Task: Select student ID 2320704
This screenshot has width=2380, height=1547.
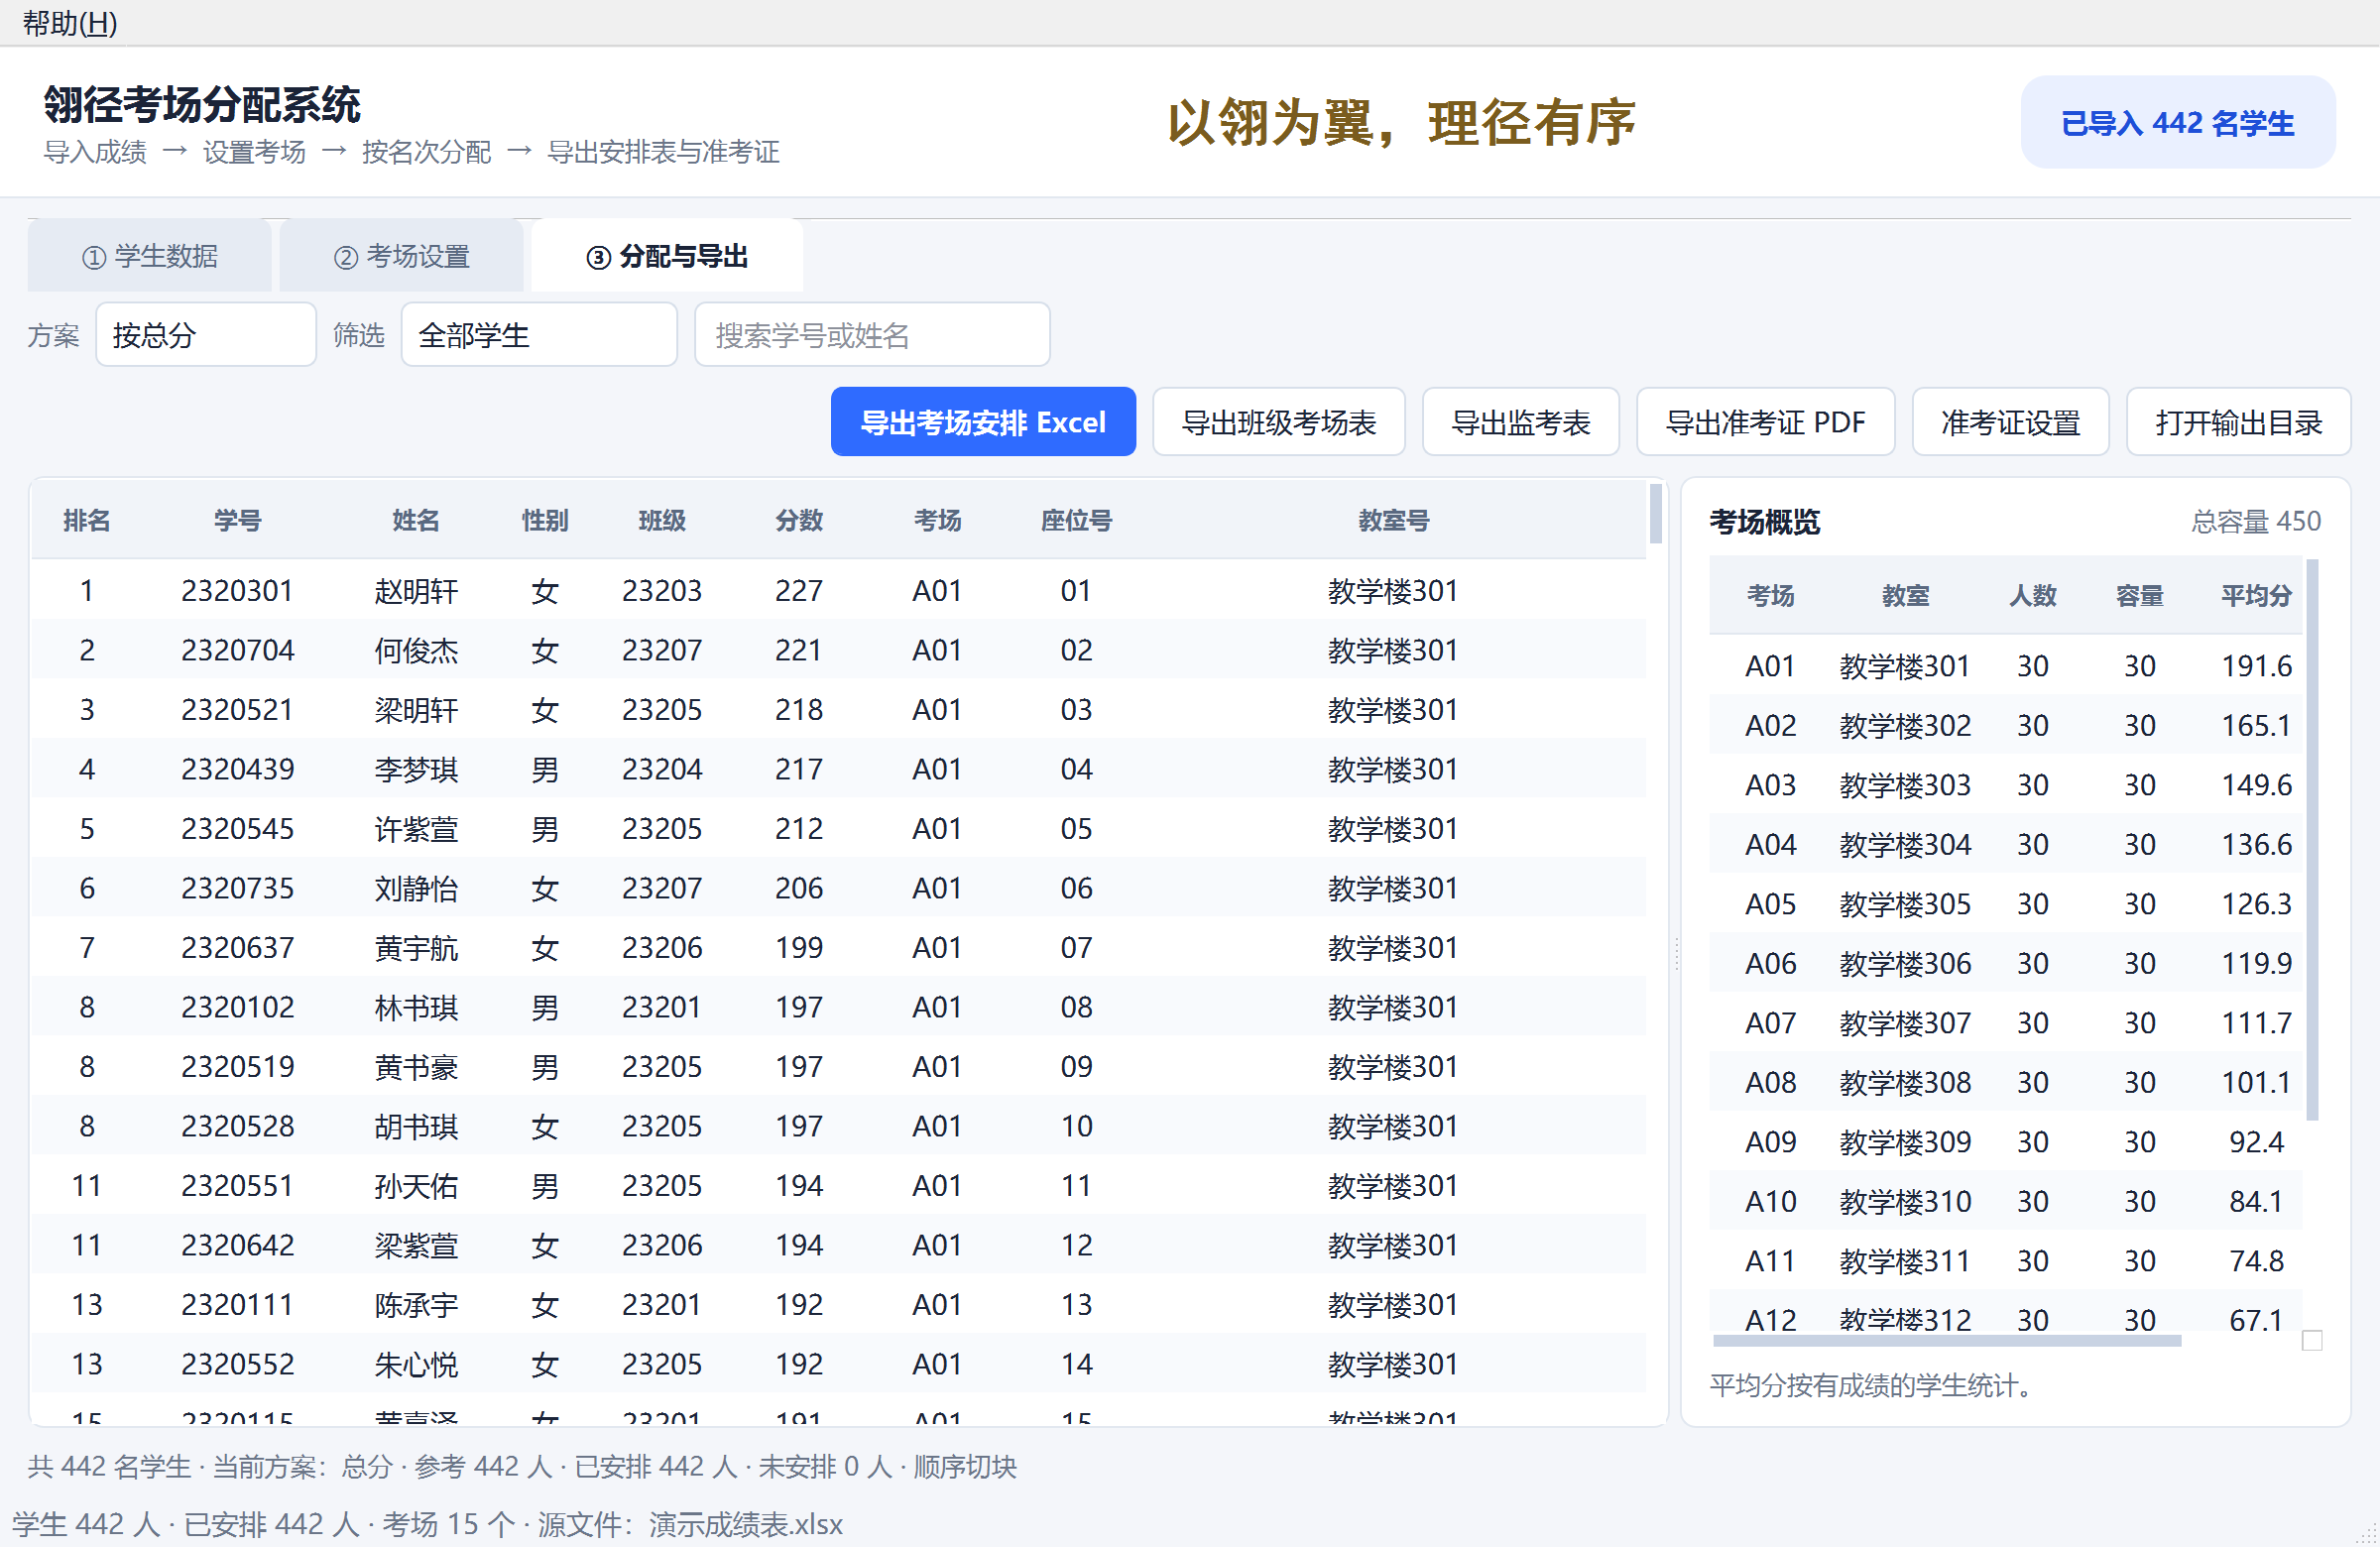Action: (237, 650)
